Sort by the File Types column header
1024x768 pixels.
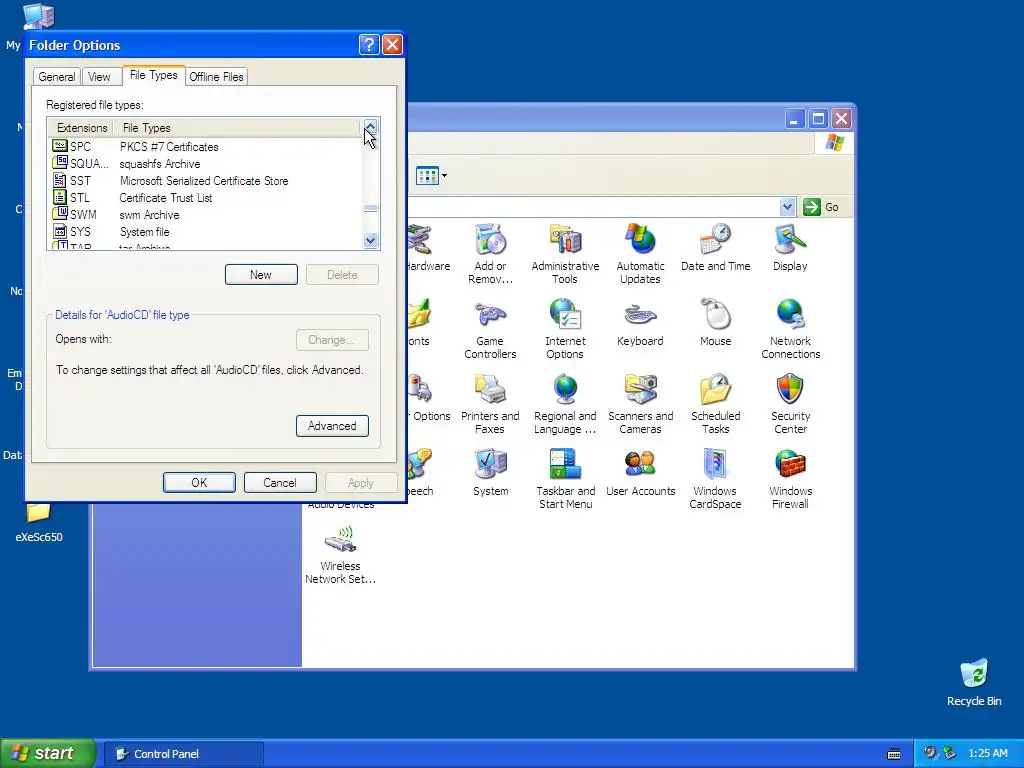[237, 127]
